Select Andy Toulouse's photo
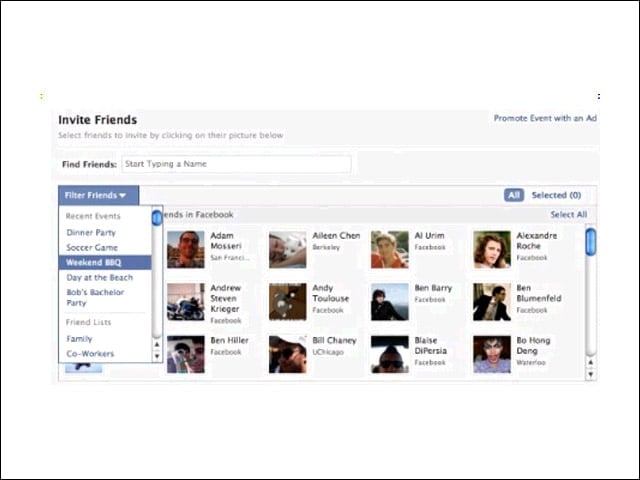Image resolution: width=640 pixels, height=480 pixels. (x=288, y=302)
